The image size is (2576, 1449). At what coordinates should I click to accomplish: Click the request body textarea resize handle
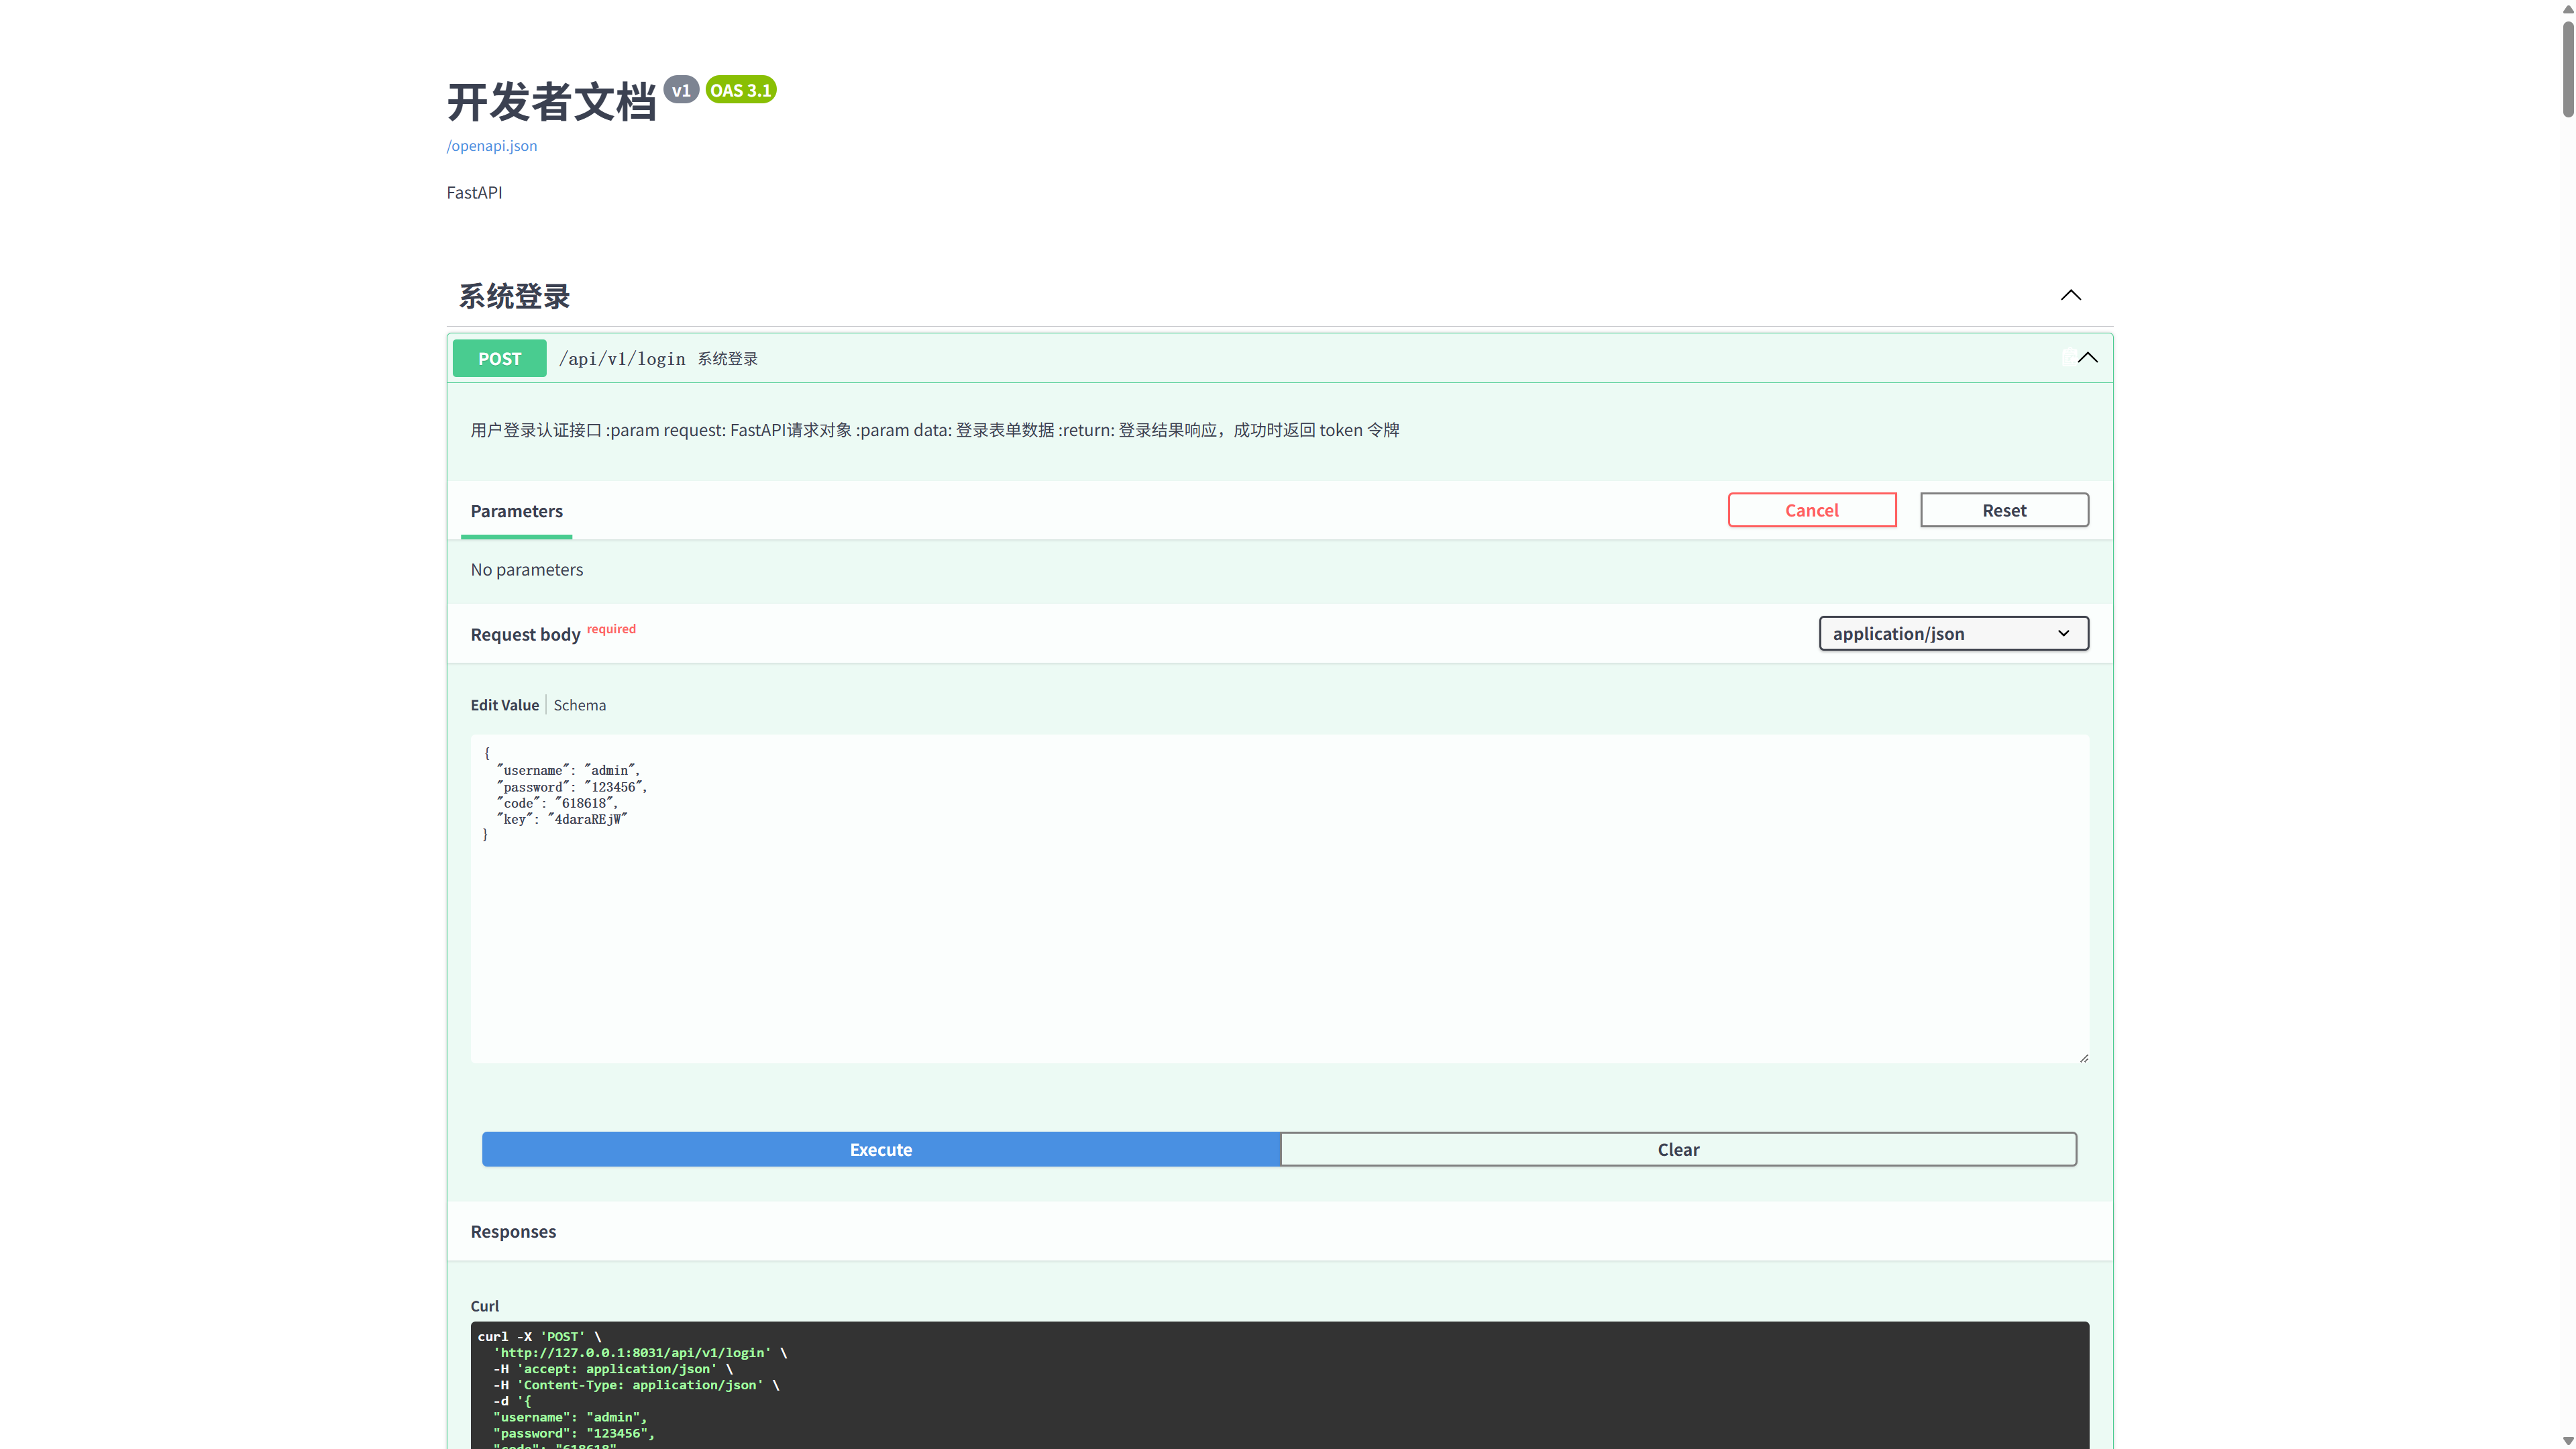click(x=2083, y=1057)
